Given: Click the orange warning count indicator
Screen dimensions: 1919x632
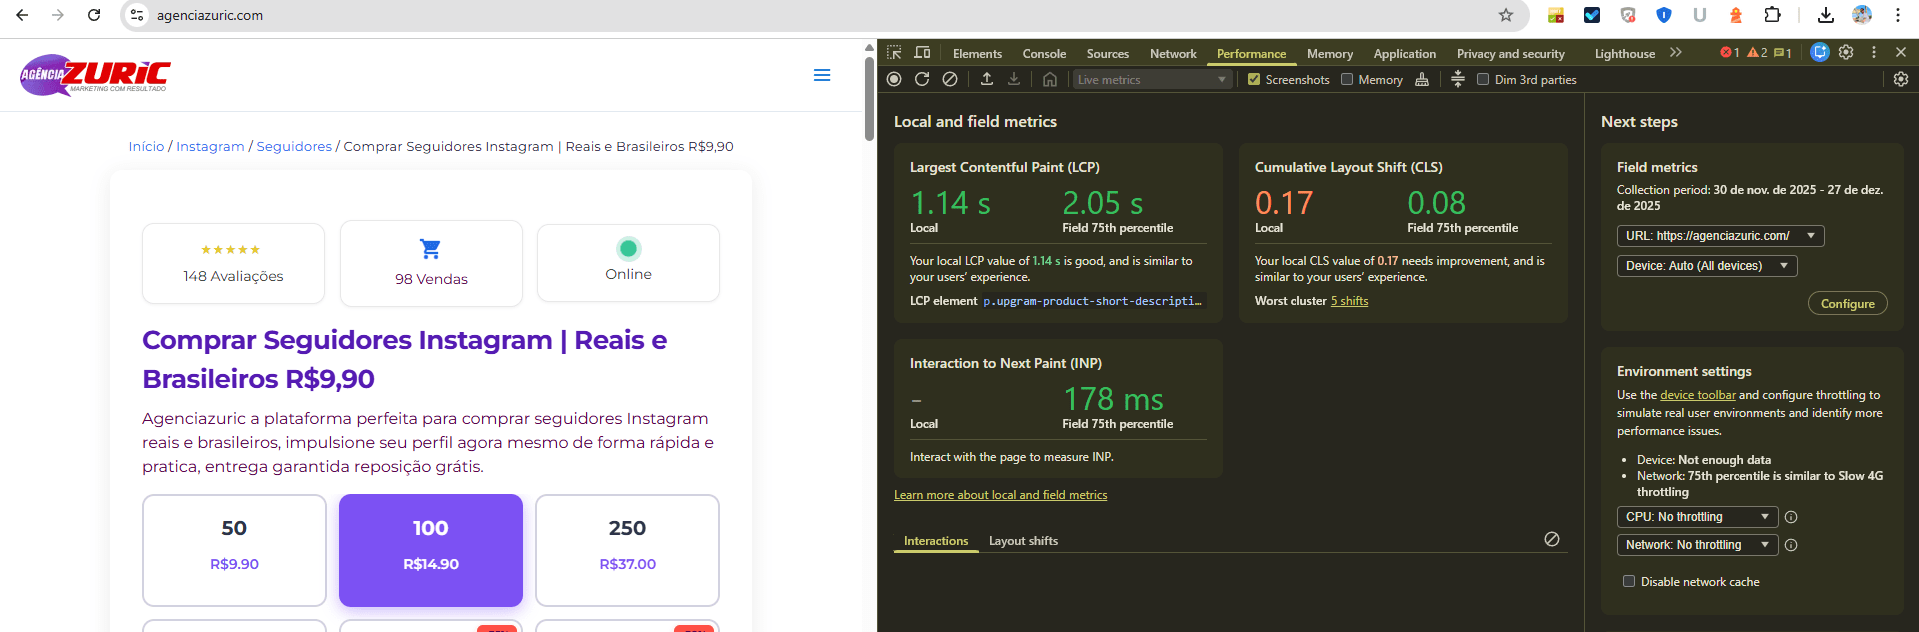Looking at the screenshot, I should tap(1757, 53).
